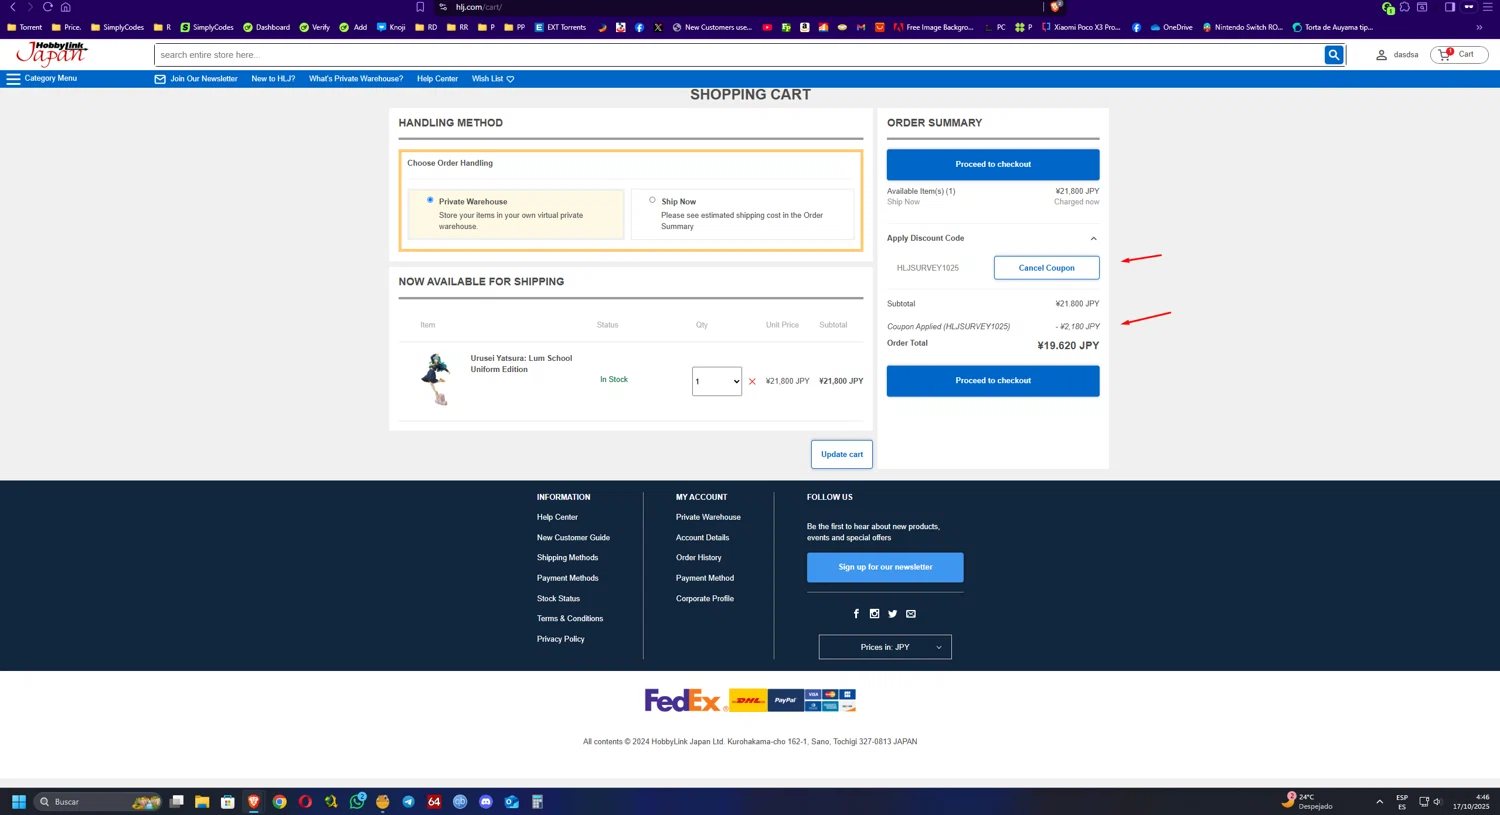Open the Twitter icon in footer
1500x815 pixels.
coord(892,614)
